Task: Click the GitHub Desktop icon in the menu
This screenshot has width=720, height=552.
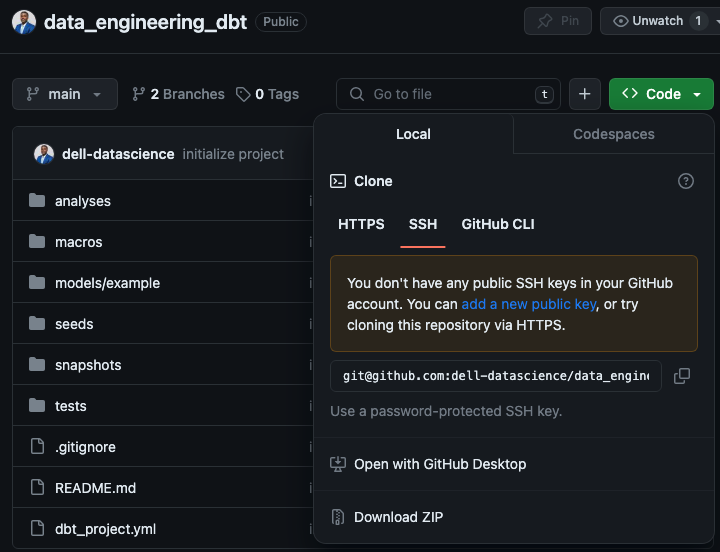Action: point(338,464)
